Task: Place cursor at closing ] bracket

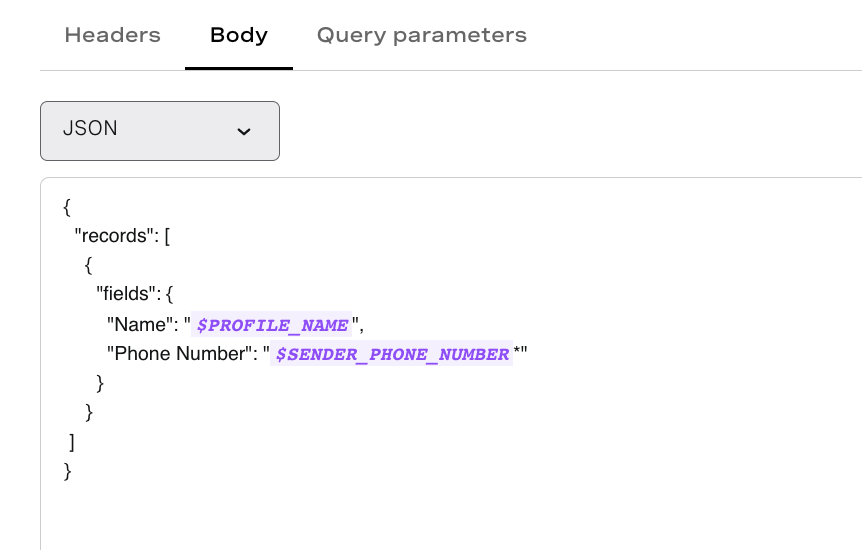Action: click(71, 442)
